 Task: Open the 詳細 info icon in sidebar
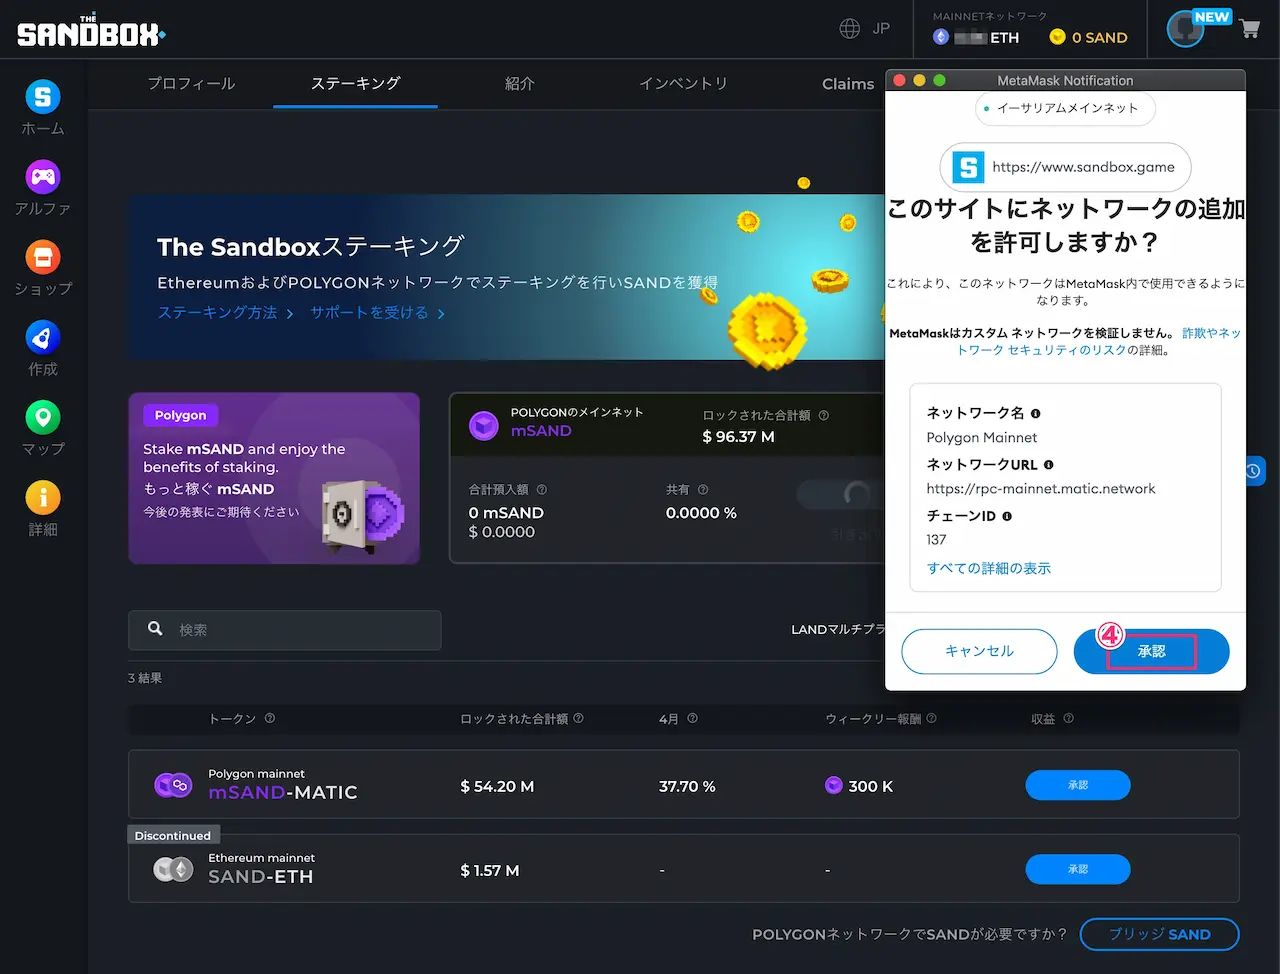43,497
